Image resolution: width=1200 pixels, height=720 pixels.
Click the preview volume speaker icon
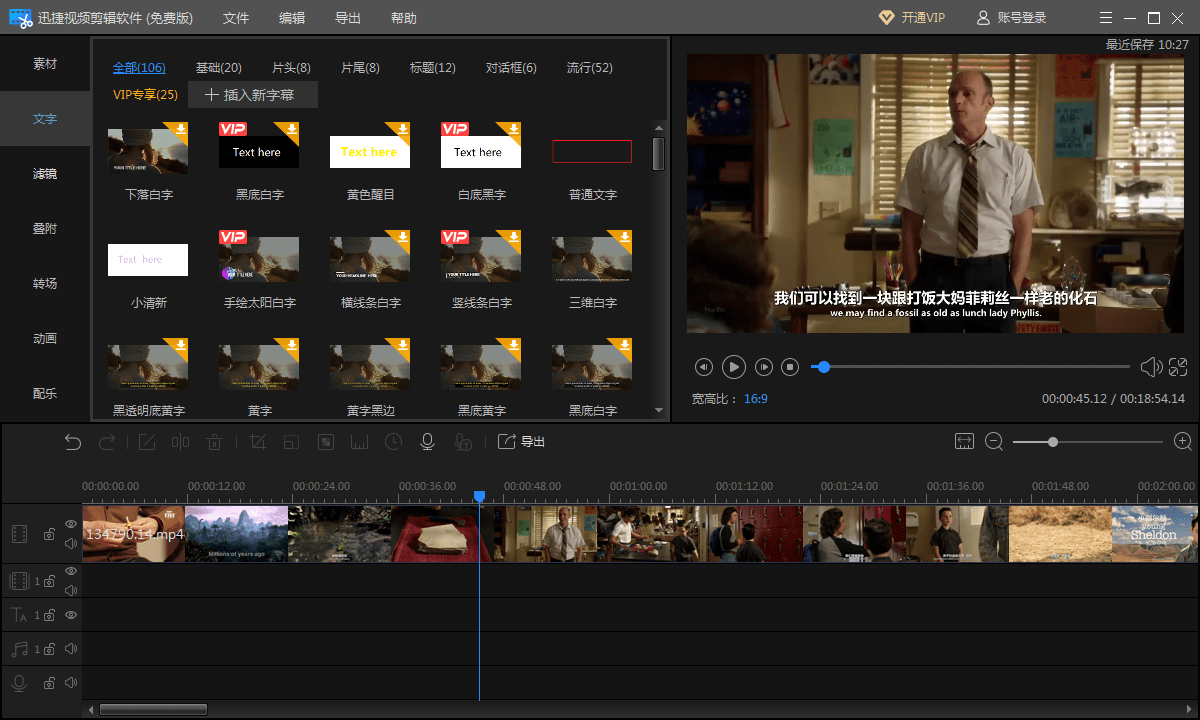point(1151,367)
